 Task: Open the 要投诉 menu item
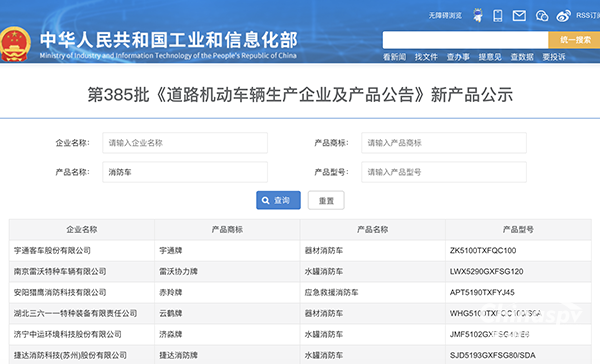point(554,57)
